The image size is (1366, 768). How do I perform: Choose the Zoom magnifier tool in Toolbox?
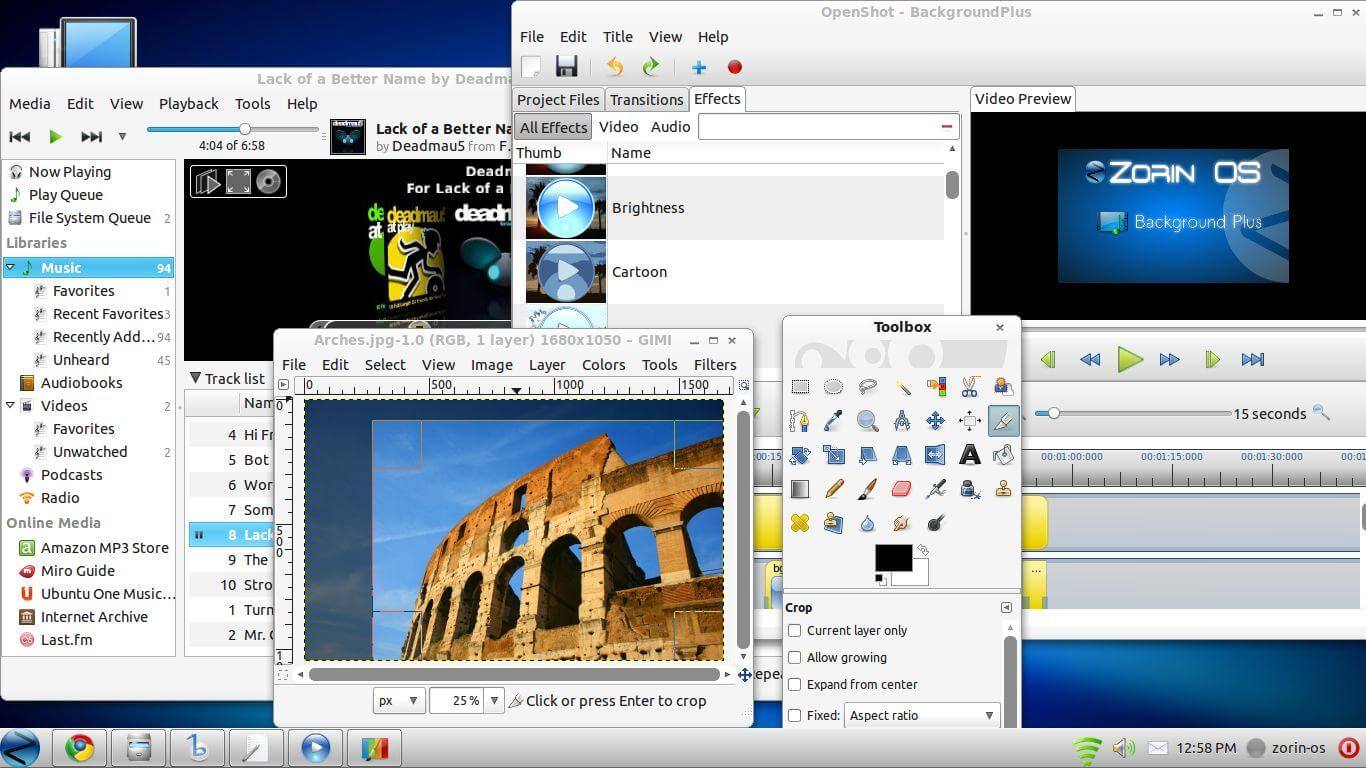[867, 421]
